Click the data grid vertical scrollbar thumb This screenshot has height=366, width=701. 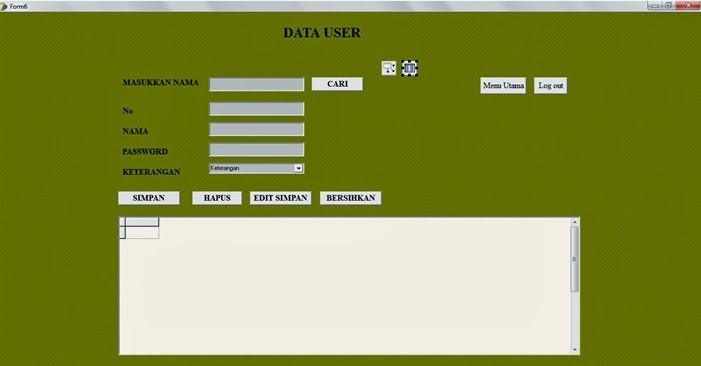[575, 259]
